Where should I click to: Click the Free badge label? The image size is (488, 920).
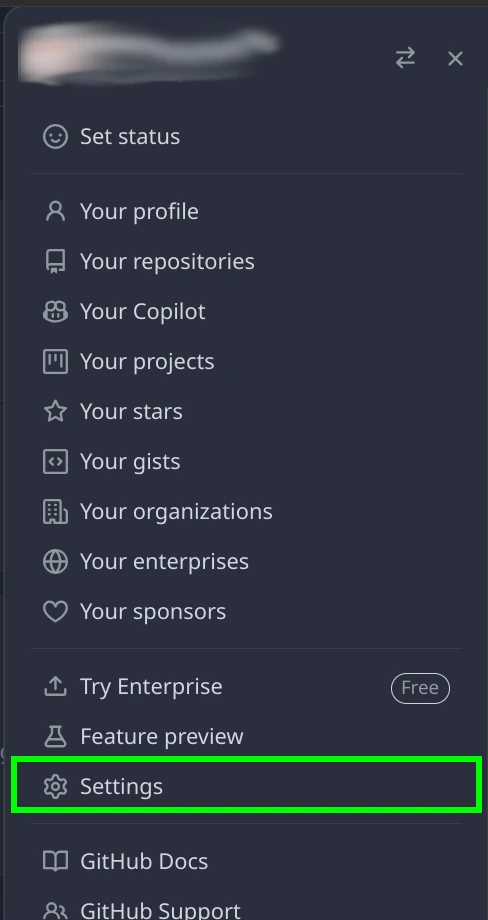(420, 688)
